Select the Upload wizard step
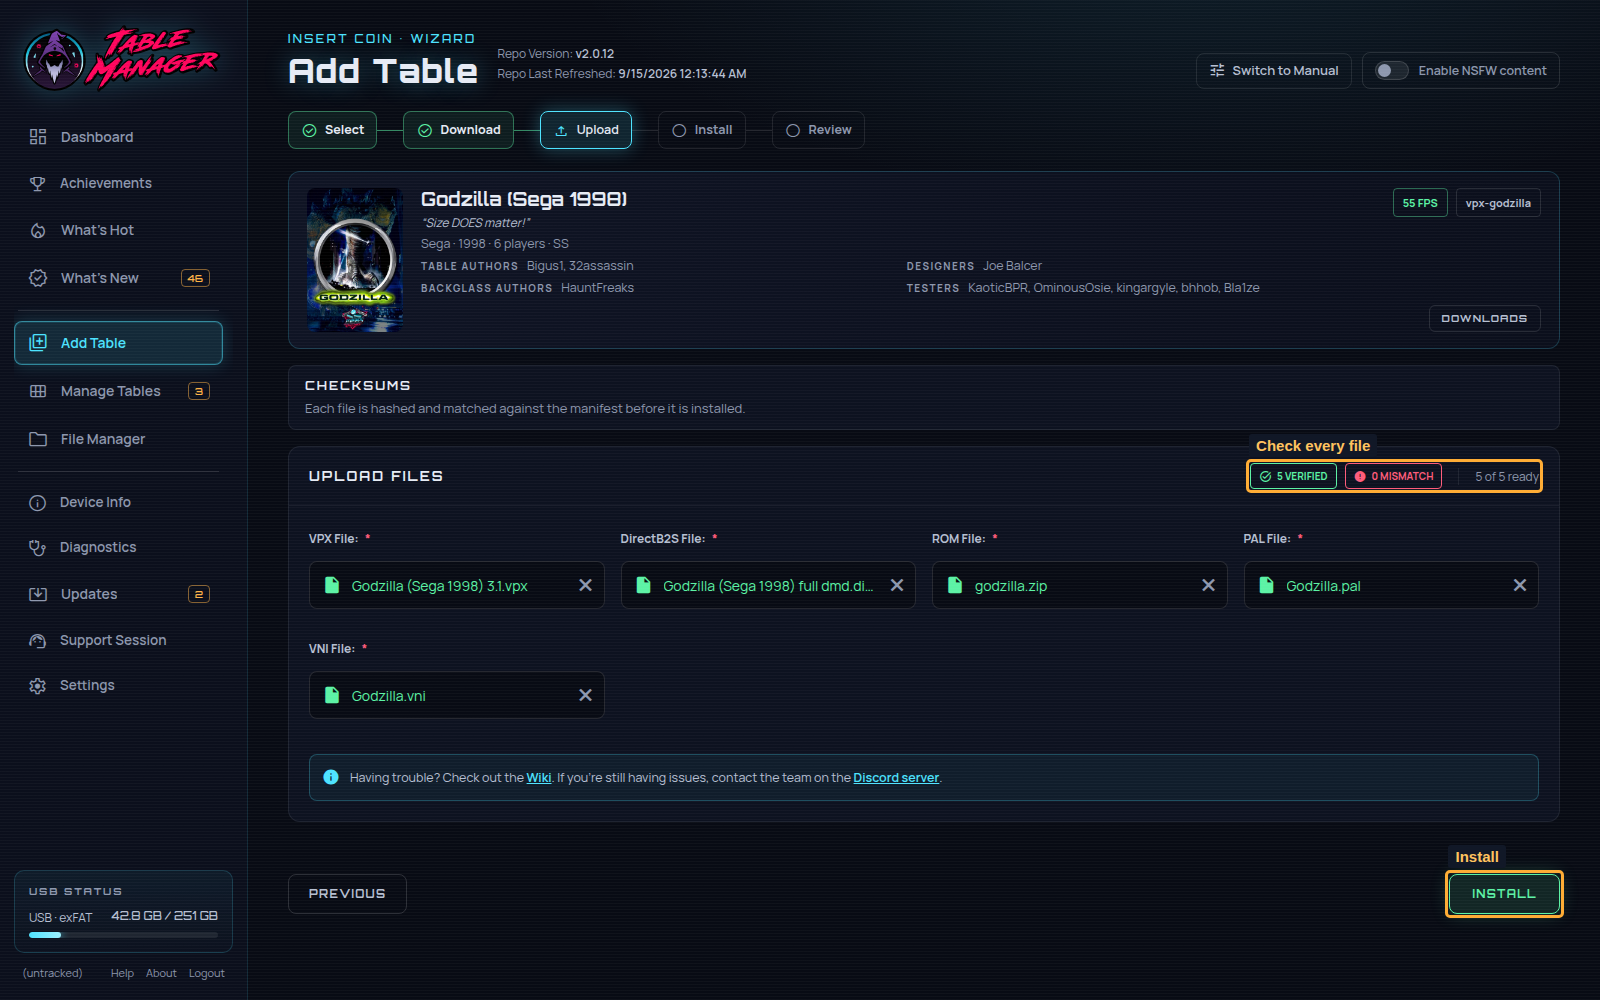Screen dimensions: 1600x1000 [x=586, y=130]
